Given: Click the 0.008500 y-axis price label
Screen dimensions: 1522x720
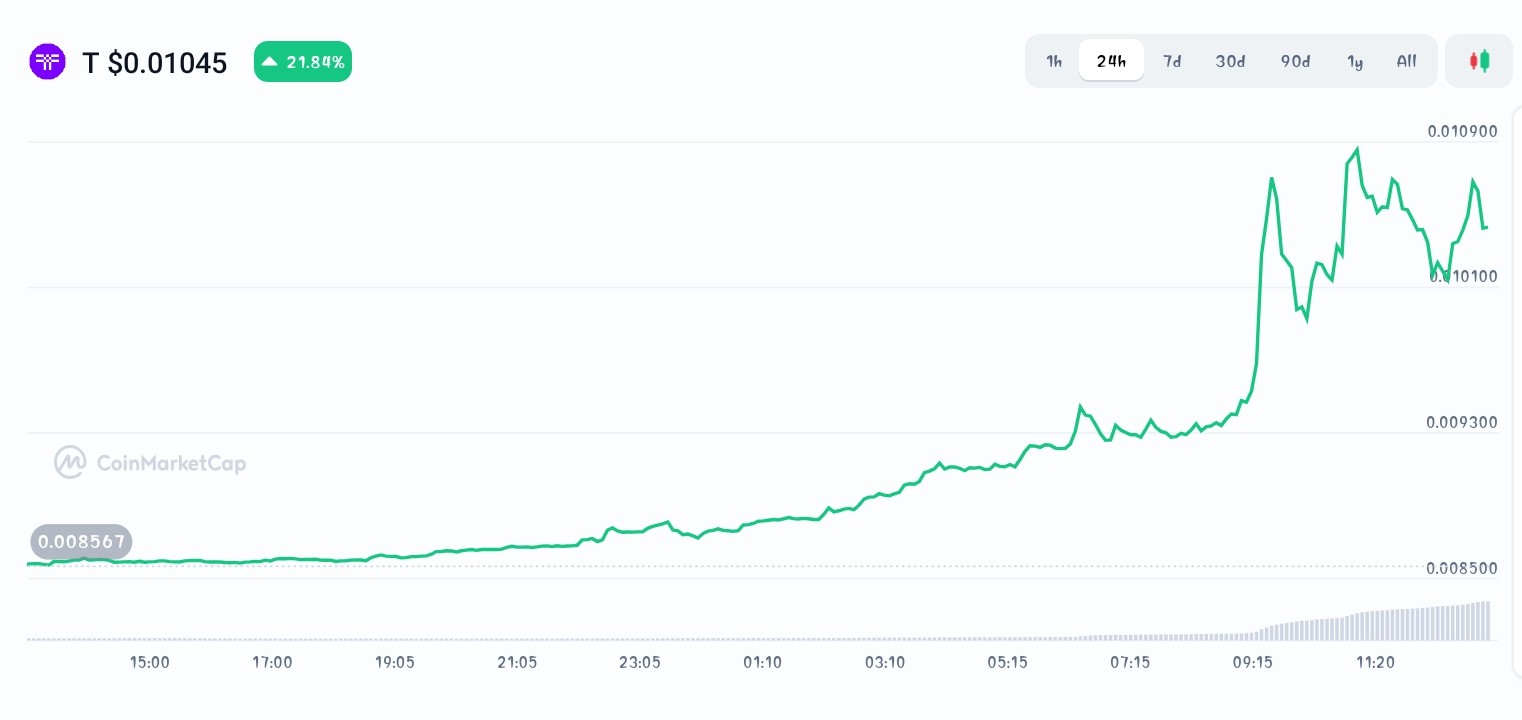Looking at the screenshot, I should point(1461,568).
